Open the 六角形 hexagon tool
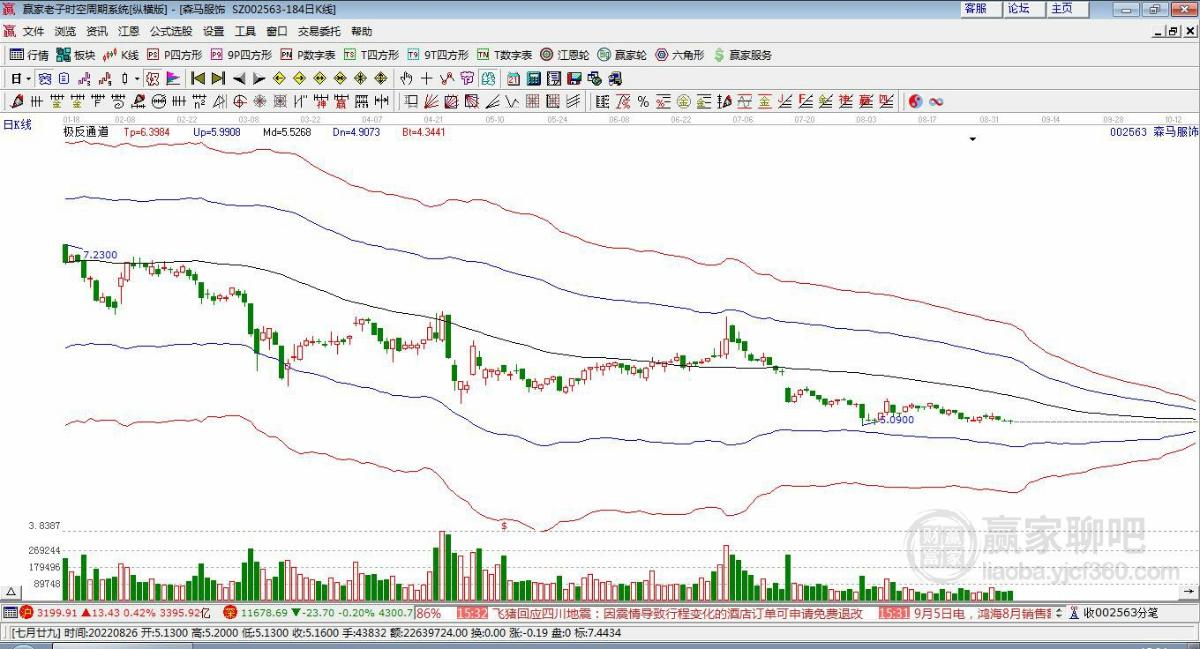1200x649 pixels. click(x=680, y=55)
